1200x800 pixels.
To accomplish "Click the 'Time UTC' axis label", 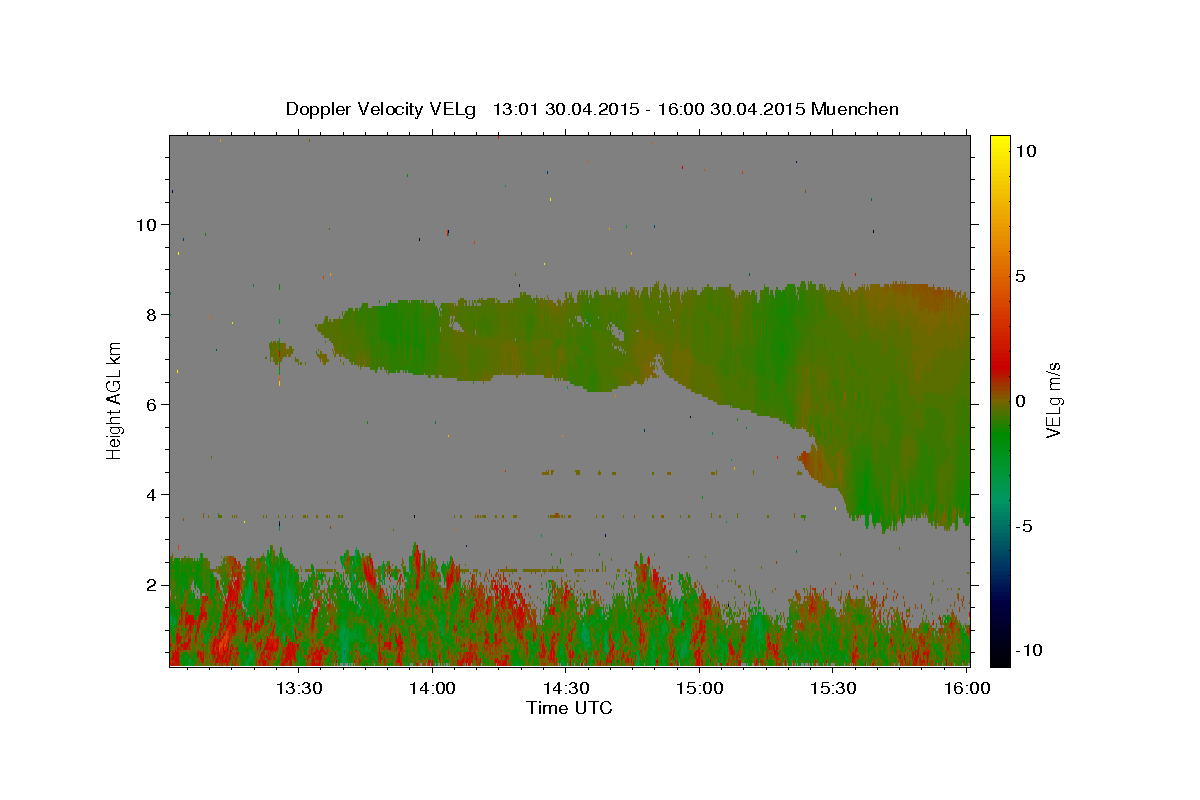I will click(x=569, y=708).
